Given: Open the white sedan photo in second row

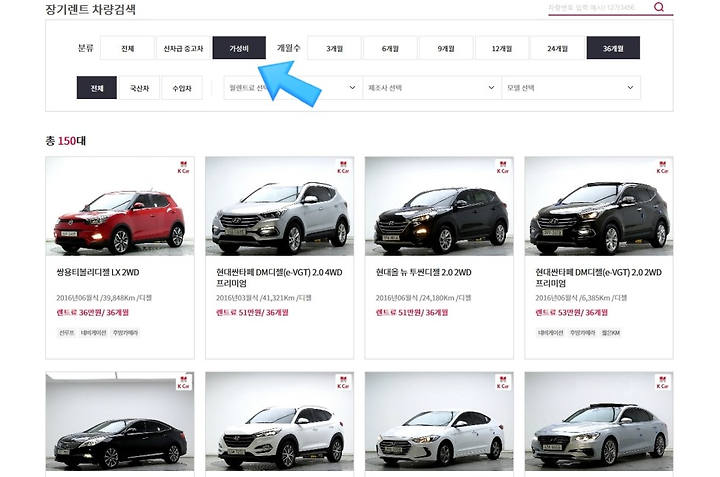Looking at the screenshot, I should [439, 421].
